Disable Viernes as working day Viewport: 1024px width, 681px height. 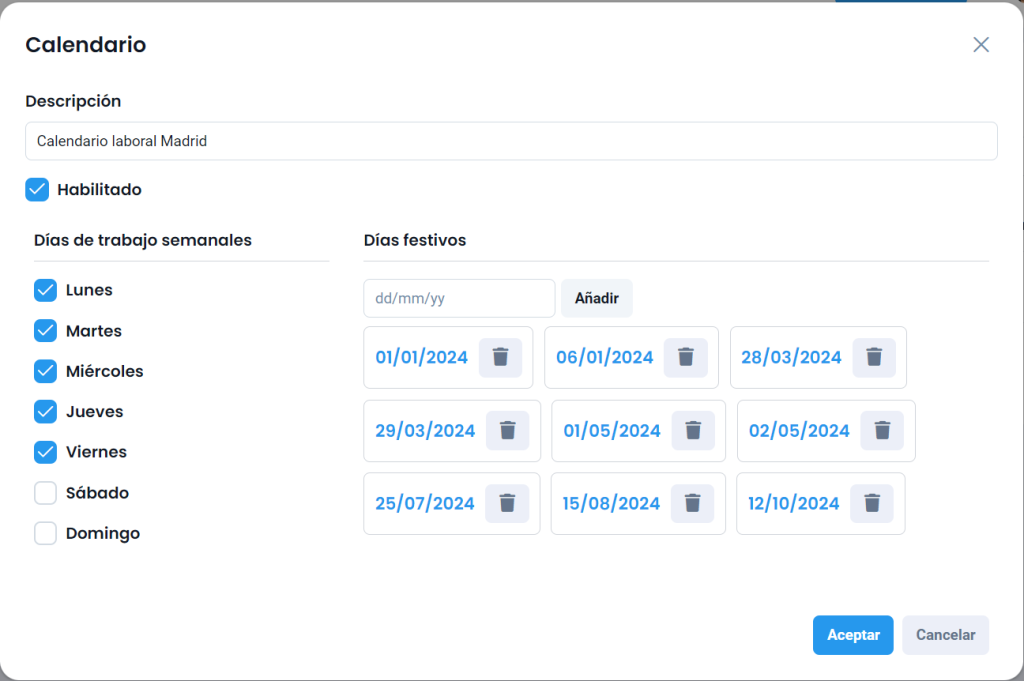point(46,452)
